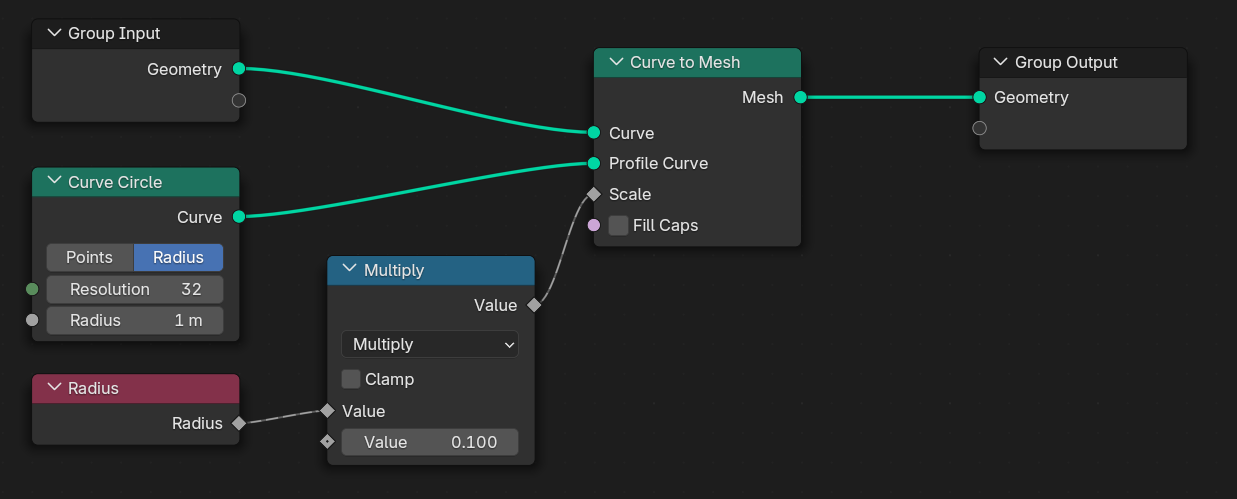Click the Profile Curve label

click(x=658, y=163)
